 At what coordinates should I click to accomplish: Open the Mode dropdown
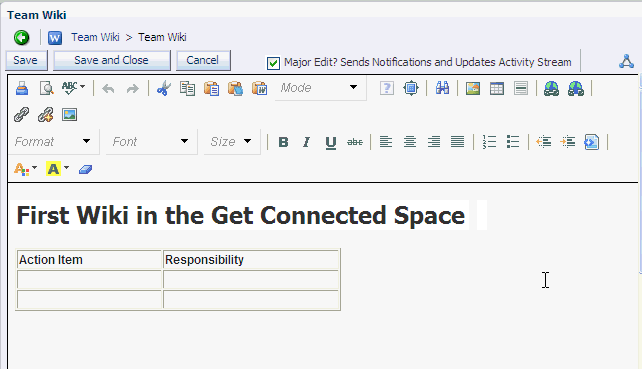[320, 88]
